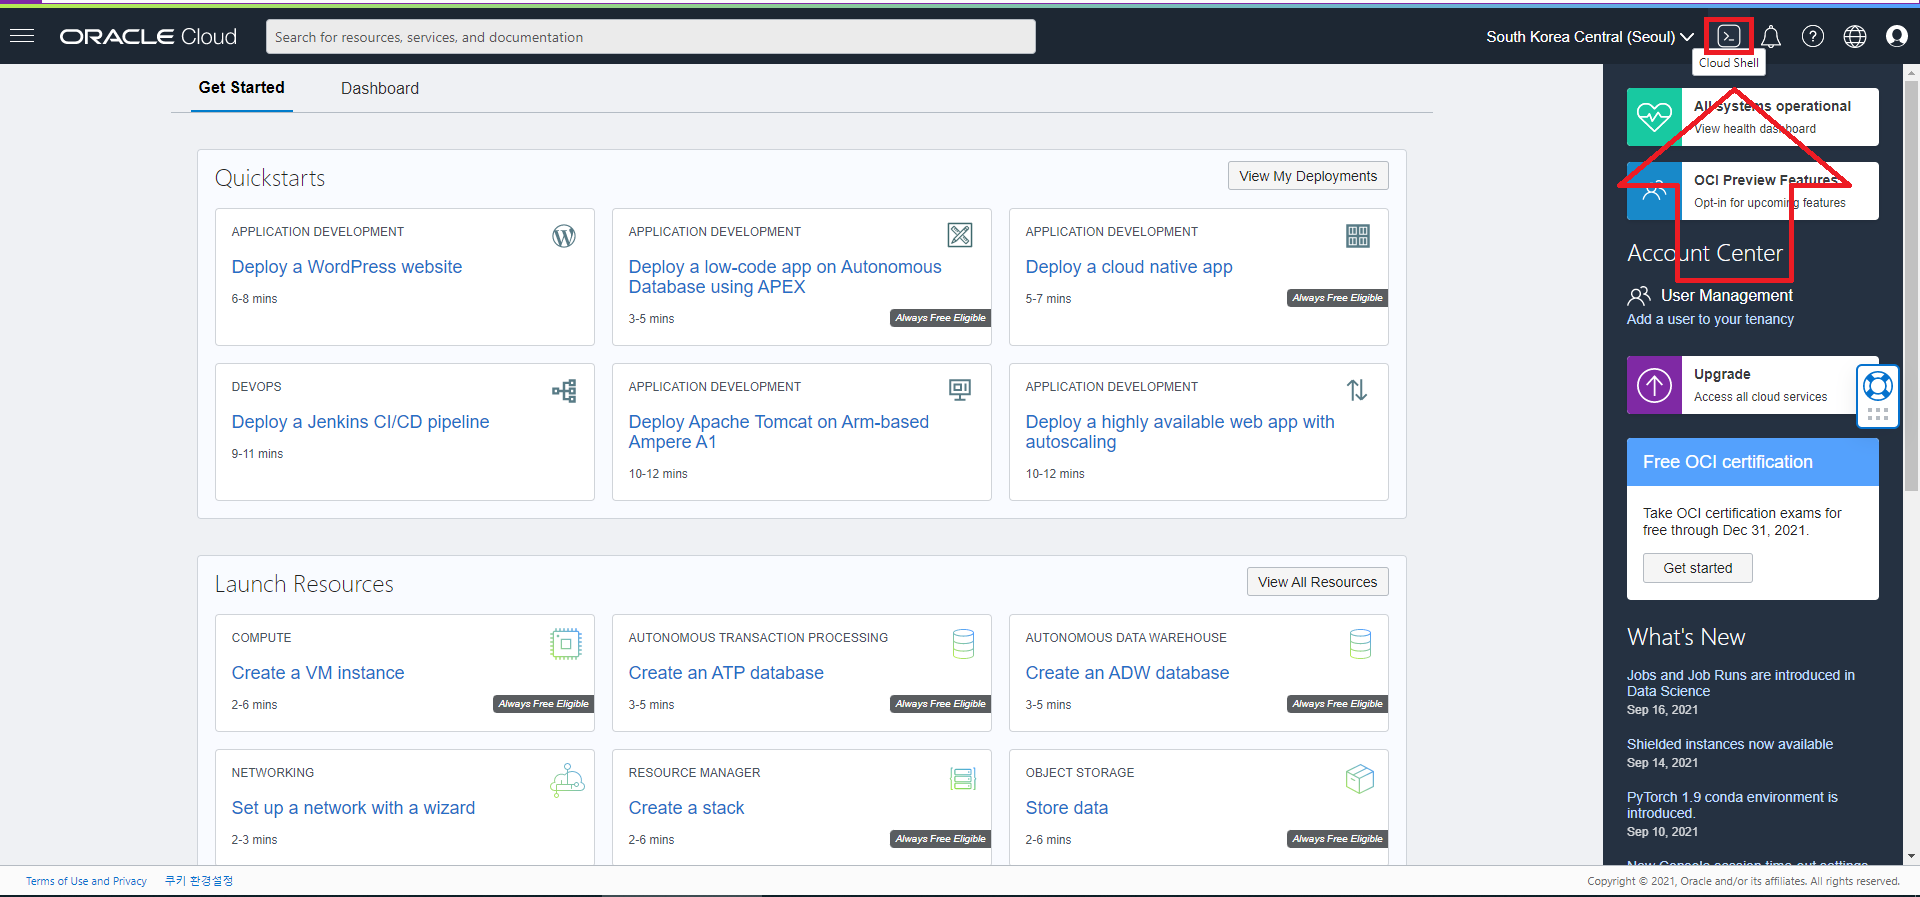Click the Korean cookie preferences link
Image resolution: width=1920 pixels, height=897 pixels.
(x=199, y=881)
